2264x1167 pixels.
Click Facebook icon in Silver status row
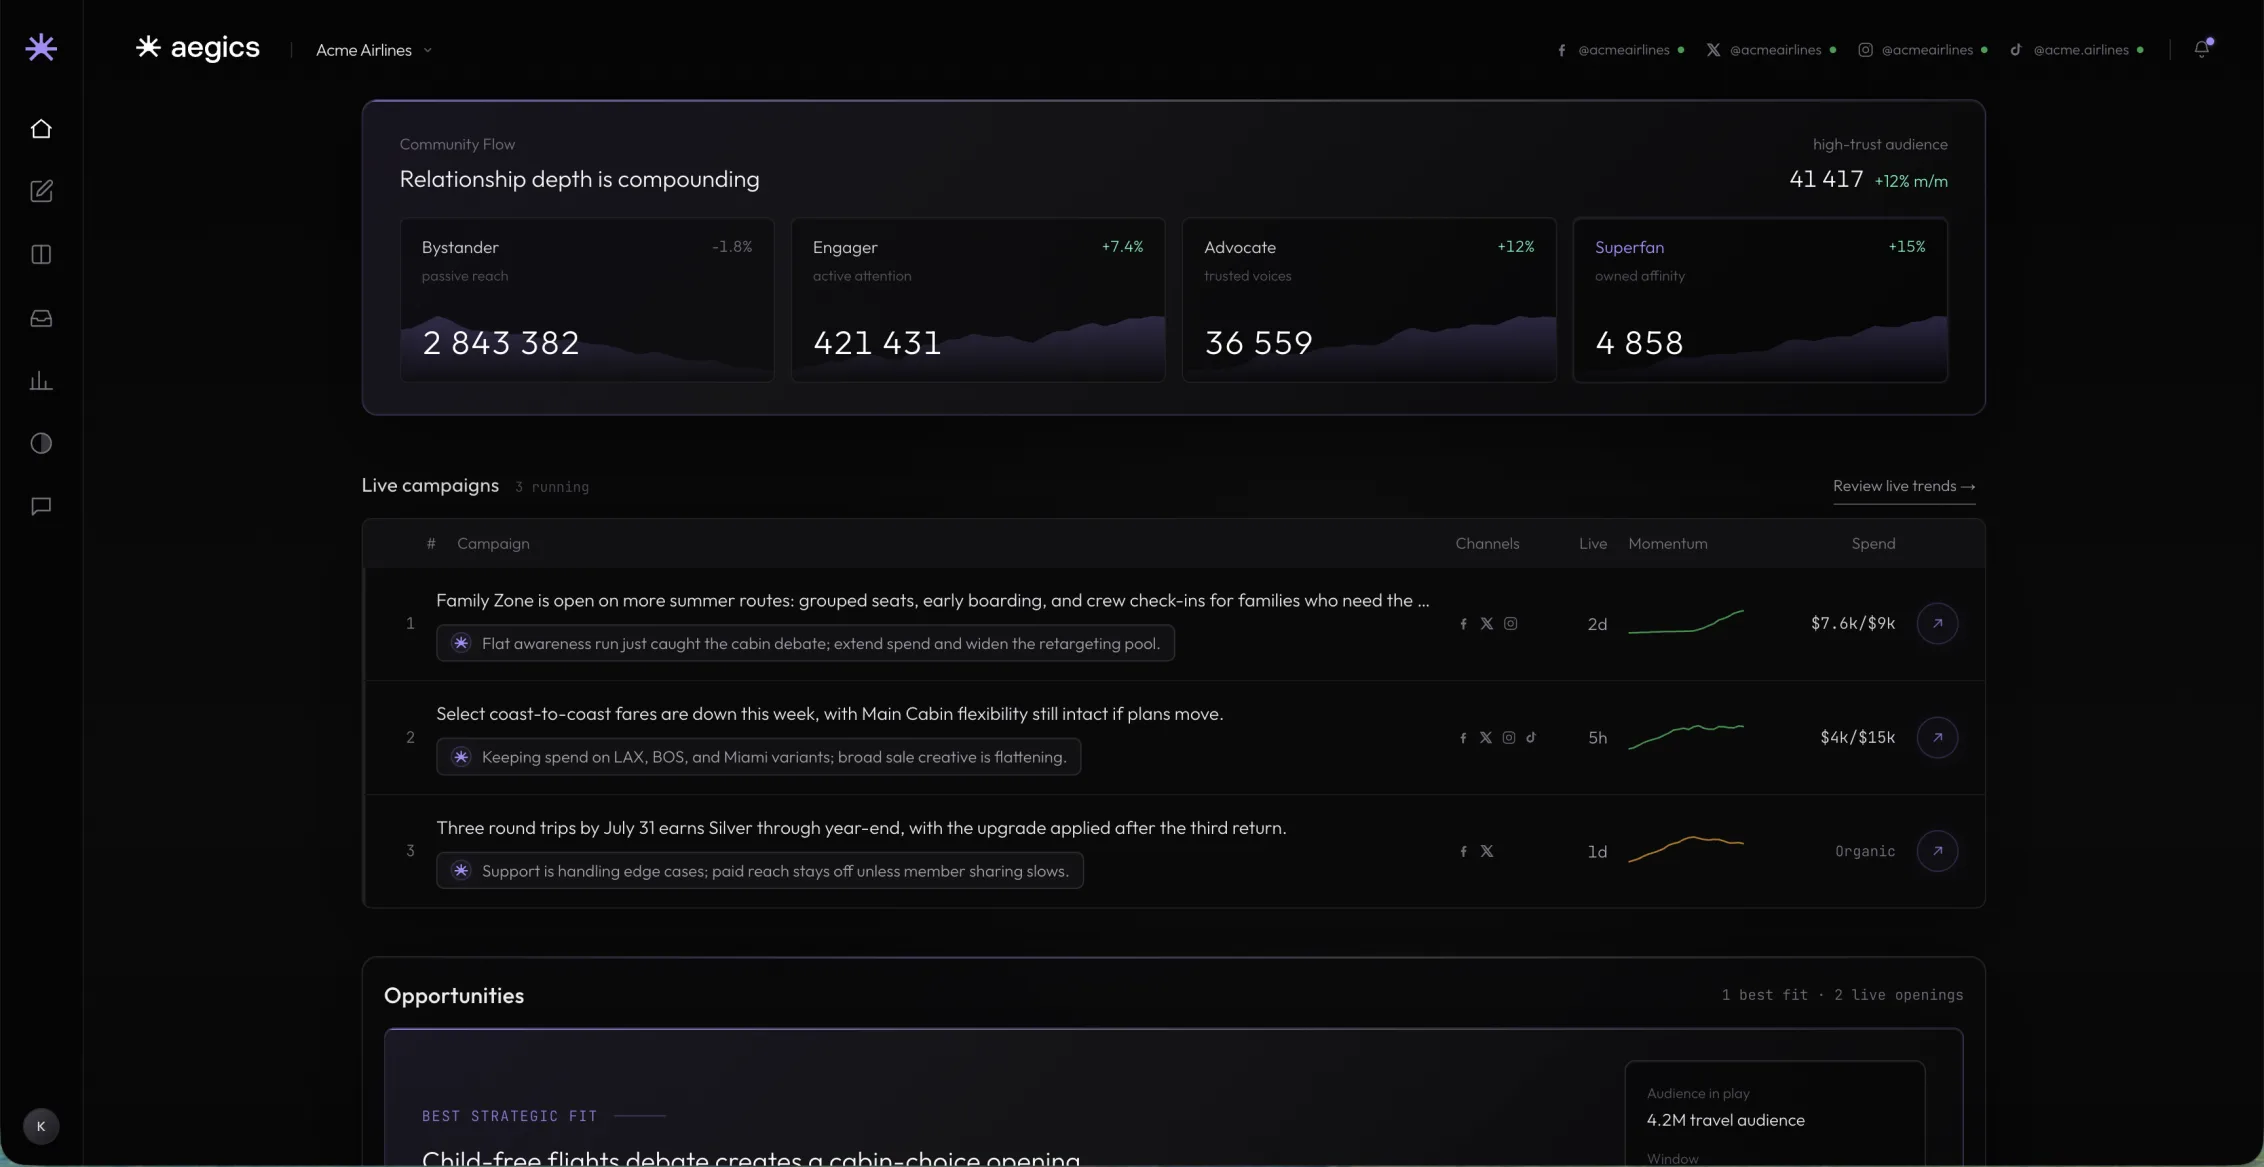(1463, 852)
